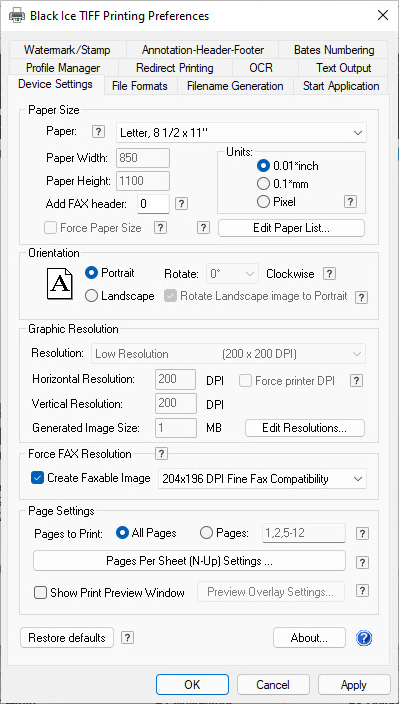This screenshot has height=704, width=399.
Task: Switch to the File Formats tab
Action: coord(140,86)
